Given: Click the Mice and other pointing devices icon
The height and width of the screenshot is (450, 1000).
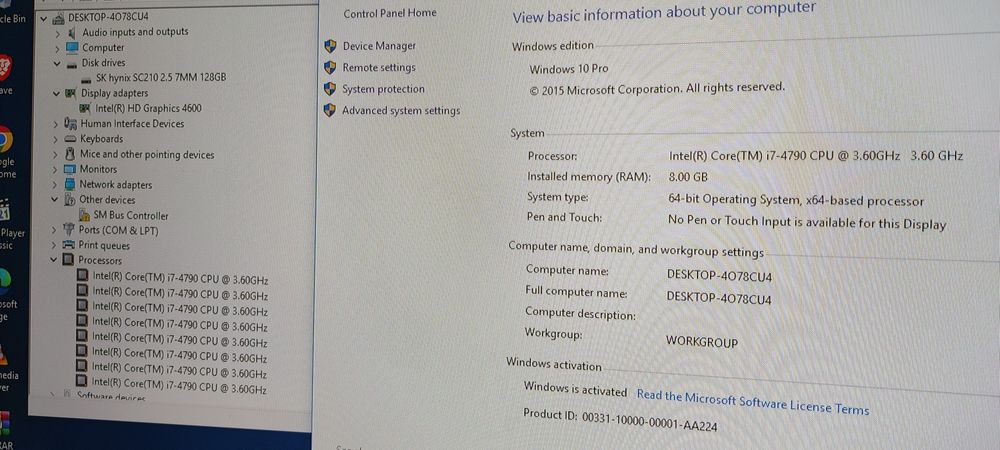Looking at the screenshot, I should point(70,154).
